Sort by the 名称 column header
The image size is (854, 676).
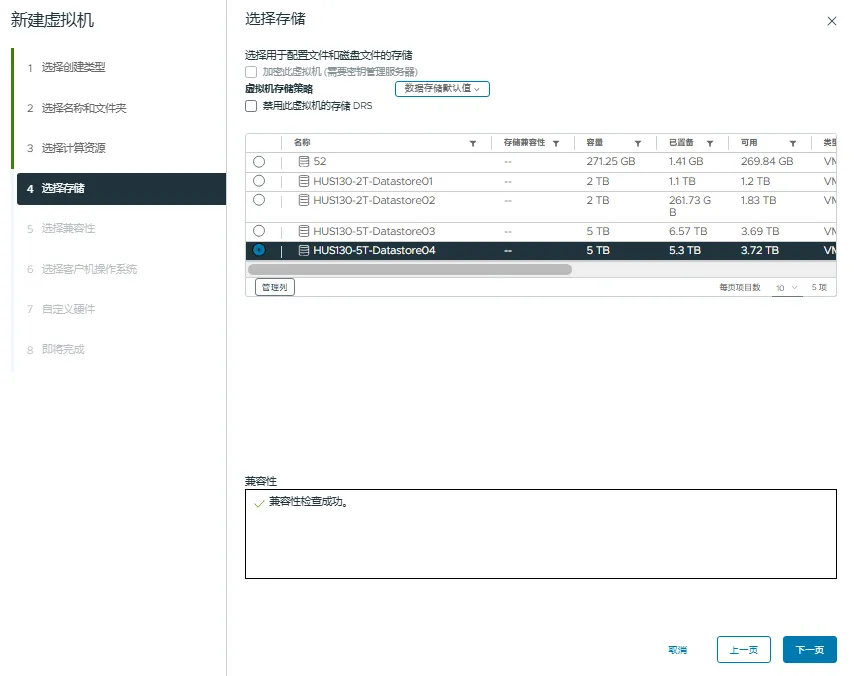(x=302, y=143)
